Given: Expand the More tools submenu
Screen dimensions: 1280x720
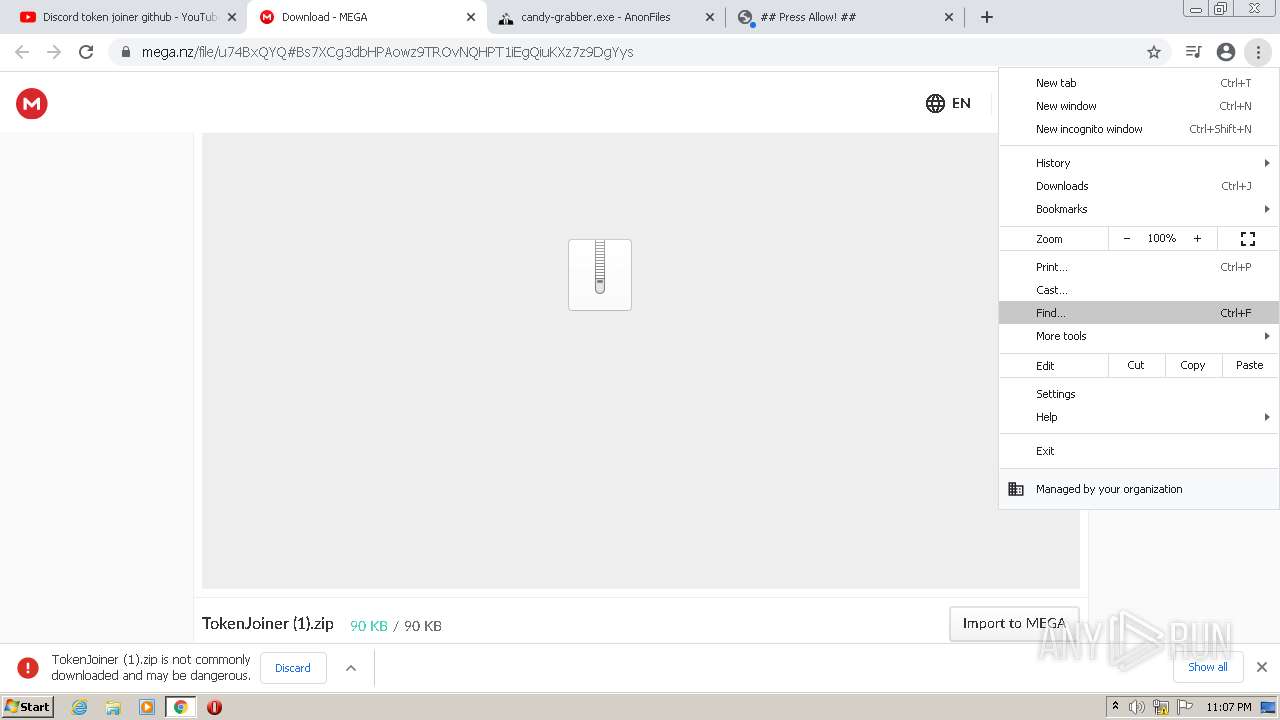Looking at the screenshot, I should click(x=1139, y=336).
